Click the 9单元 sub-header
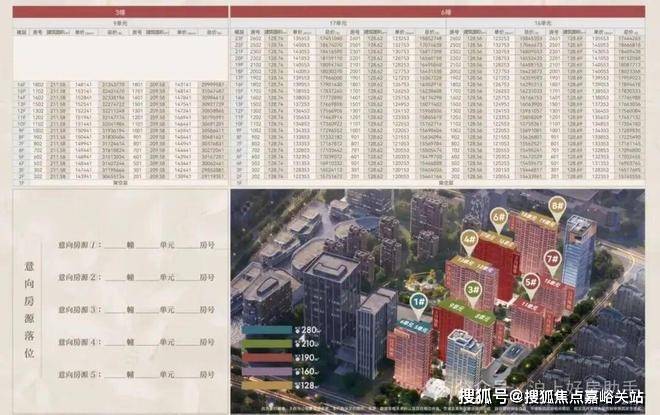This screenshot has width=660, height=415. click(120, 24)
